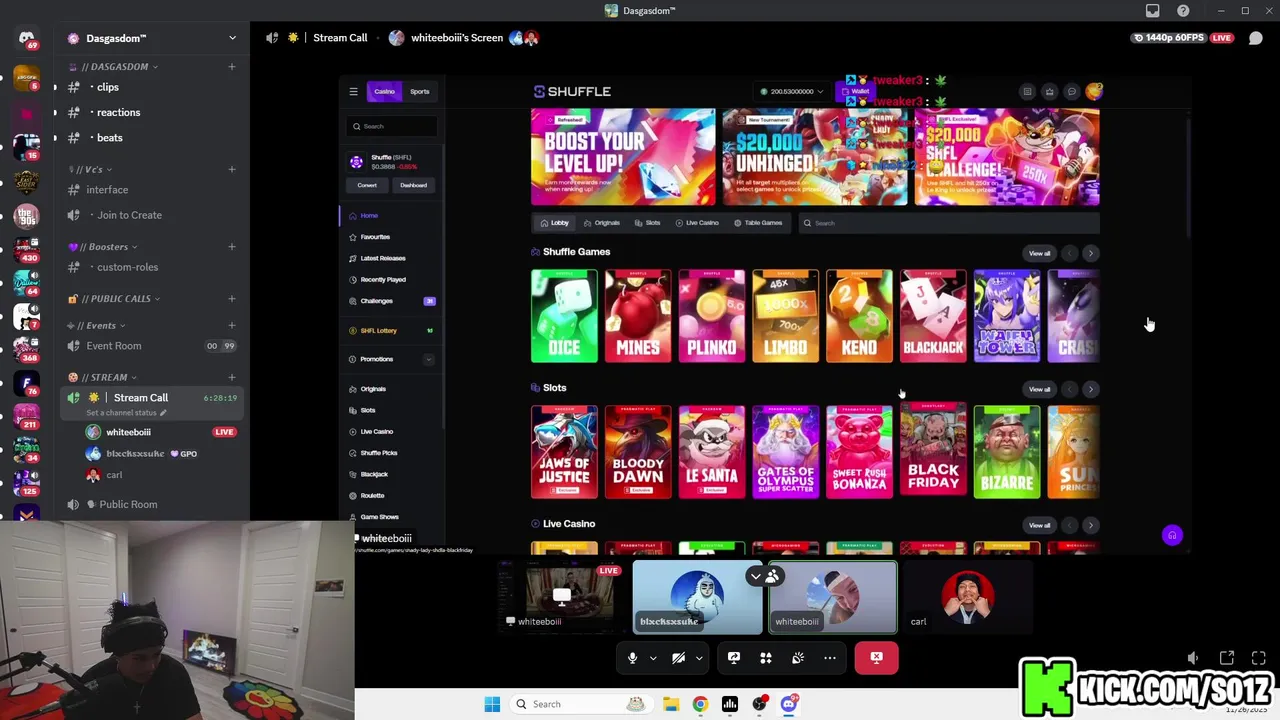Viewport: 1280px width, 720px height.
Task: Select the Sports tab on Shuffle
Action: [x=420, y=91]
